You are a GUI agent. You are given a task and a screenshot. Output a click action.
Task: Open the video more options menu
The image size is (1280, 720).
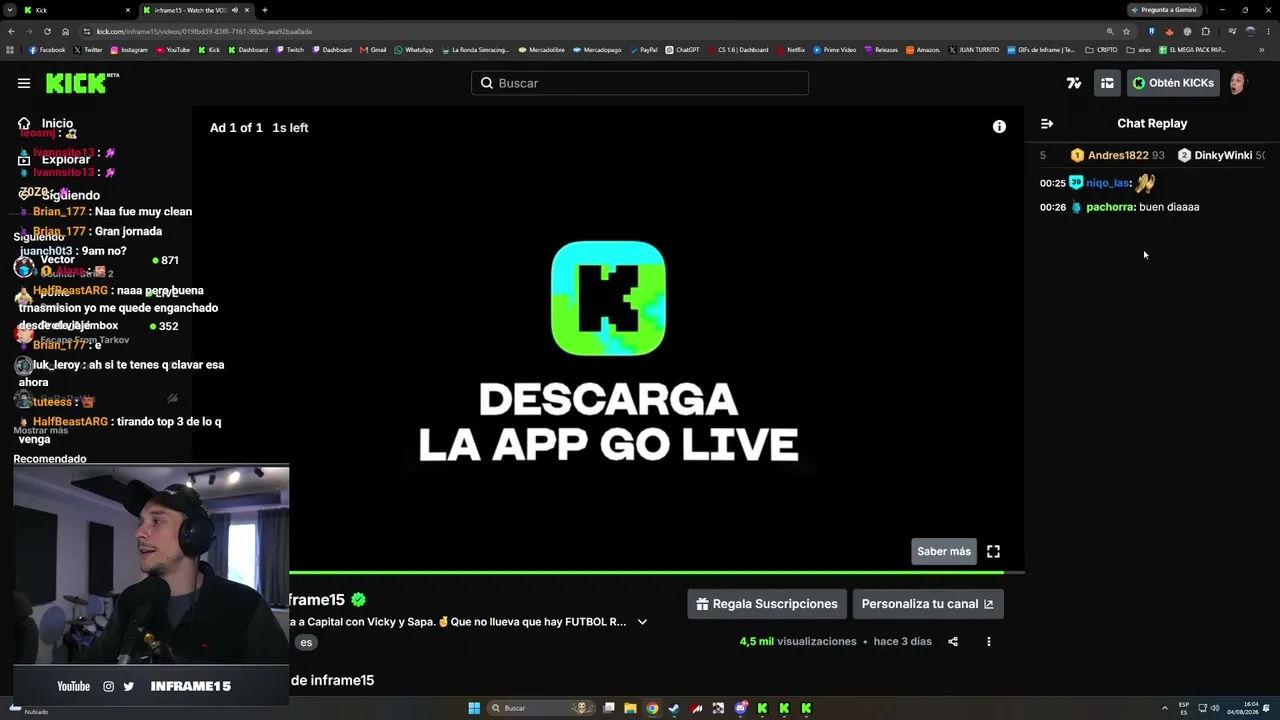[x=989, y=642]
